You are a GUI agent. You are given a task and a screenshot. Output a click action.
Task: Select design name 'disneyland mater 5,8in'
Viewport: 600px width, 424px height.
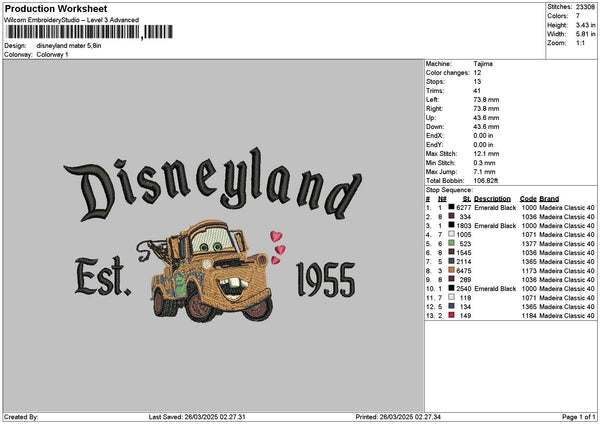[69, 46]
